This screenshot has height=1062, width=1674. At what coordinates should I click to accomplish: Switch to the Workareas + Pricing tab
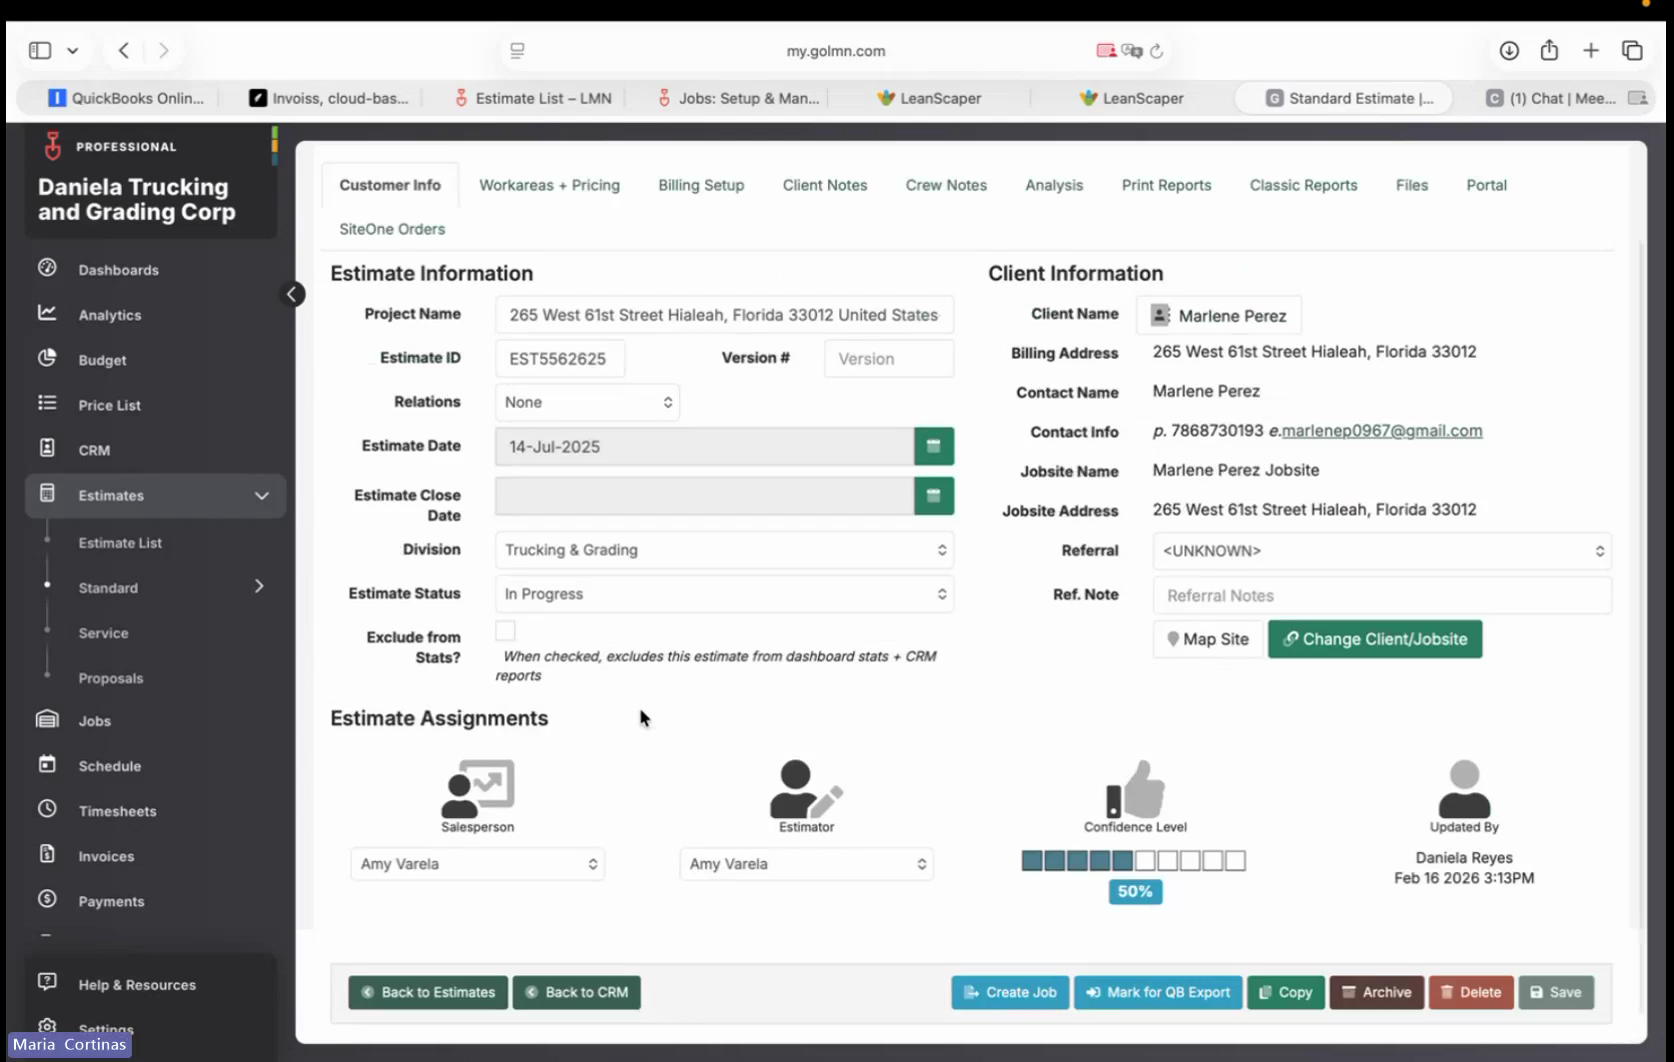549,185
